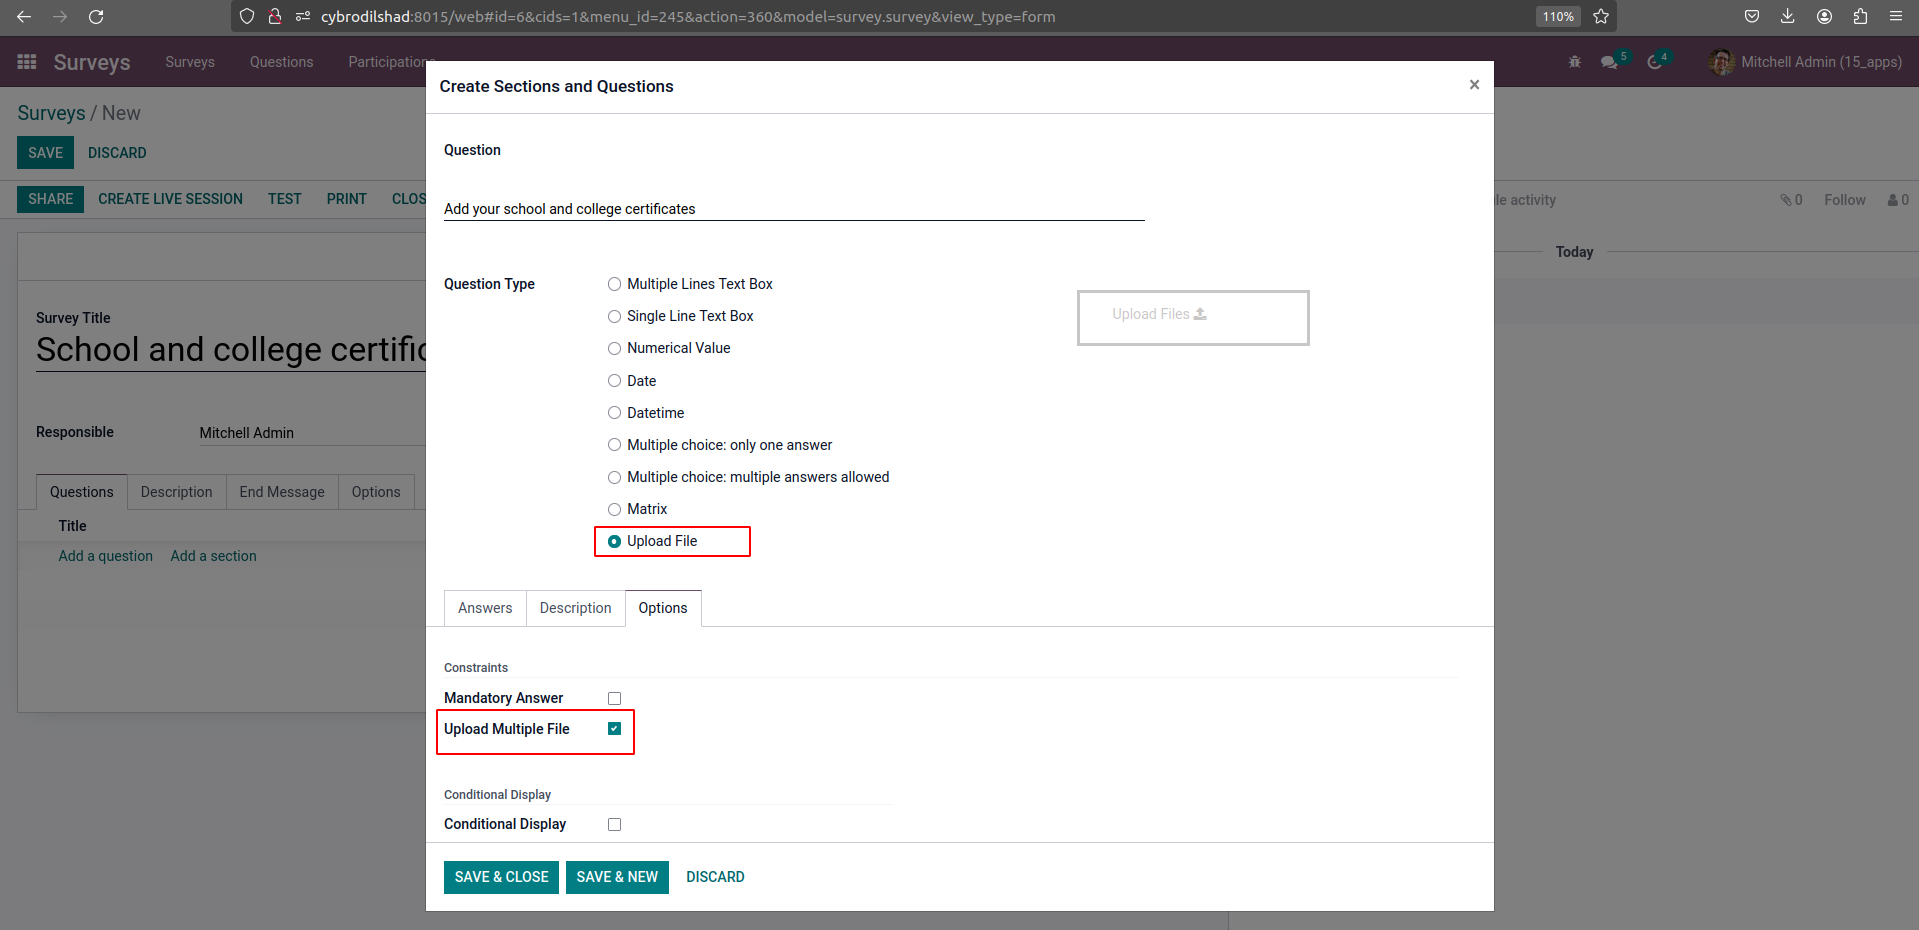The width and height of the screenshot is (1919, 930).
Task: Click the browser back arrow
Action: coord(24,16)
